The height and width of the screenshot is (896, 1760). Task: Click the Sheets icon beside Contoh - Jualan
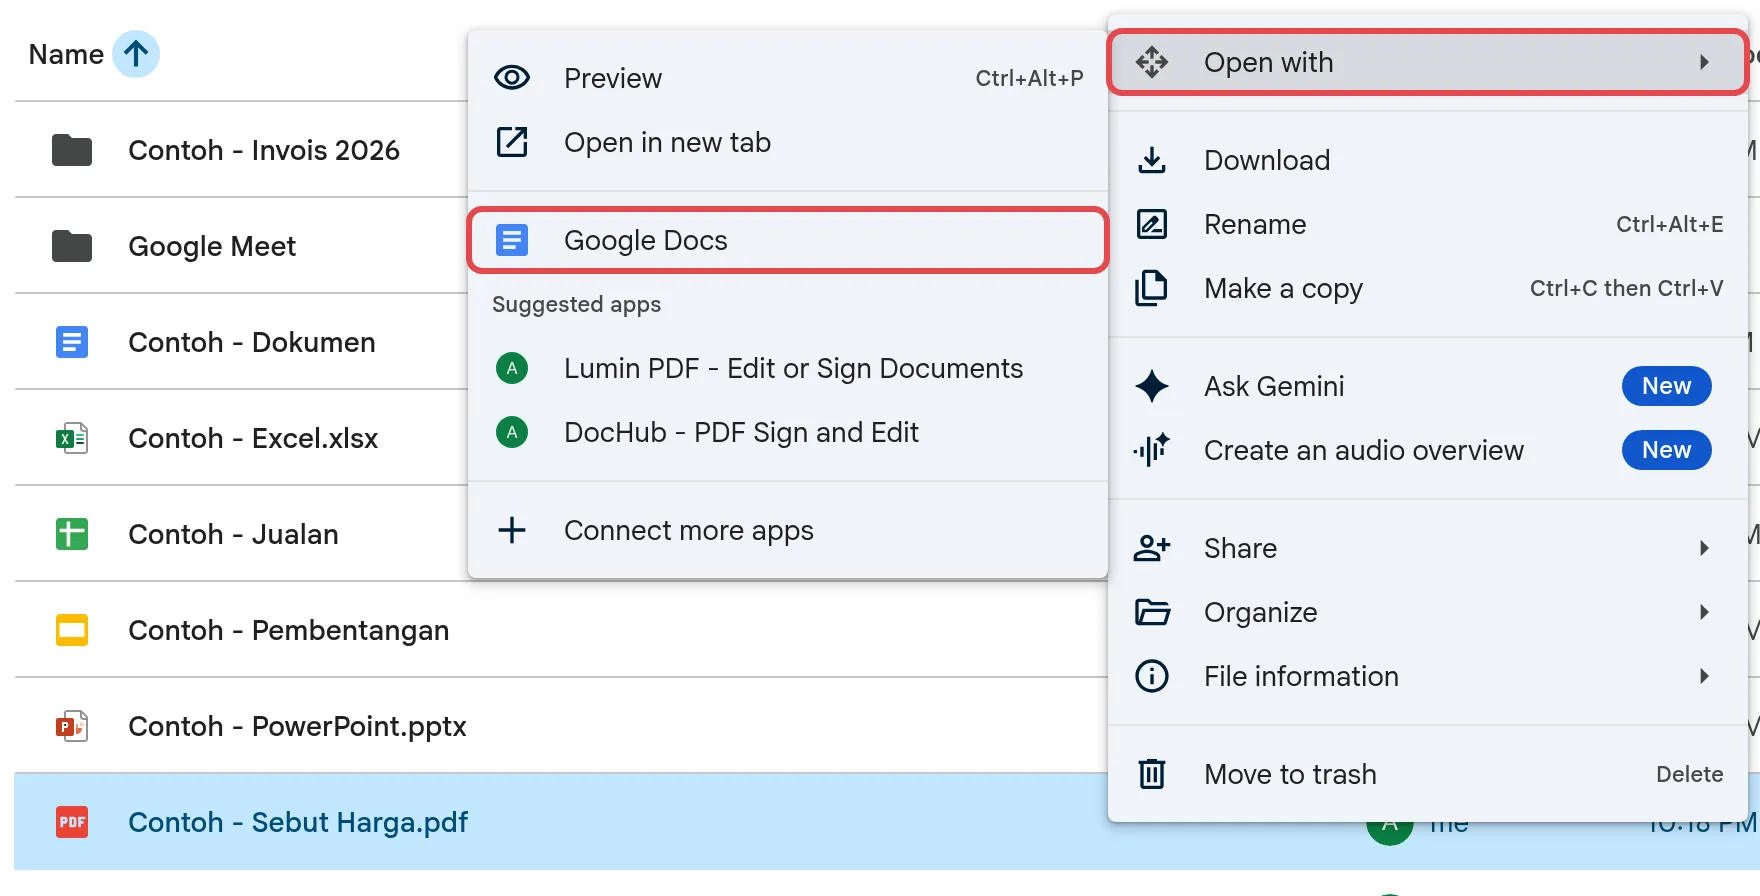pos(72,534)
